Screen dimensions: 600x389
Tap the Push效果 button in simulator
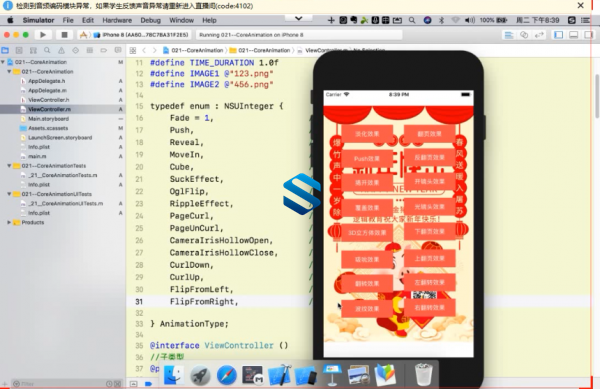[367, 158]
